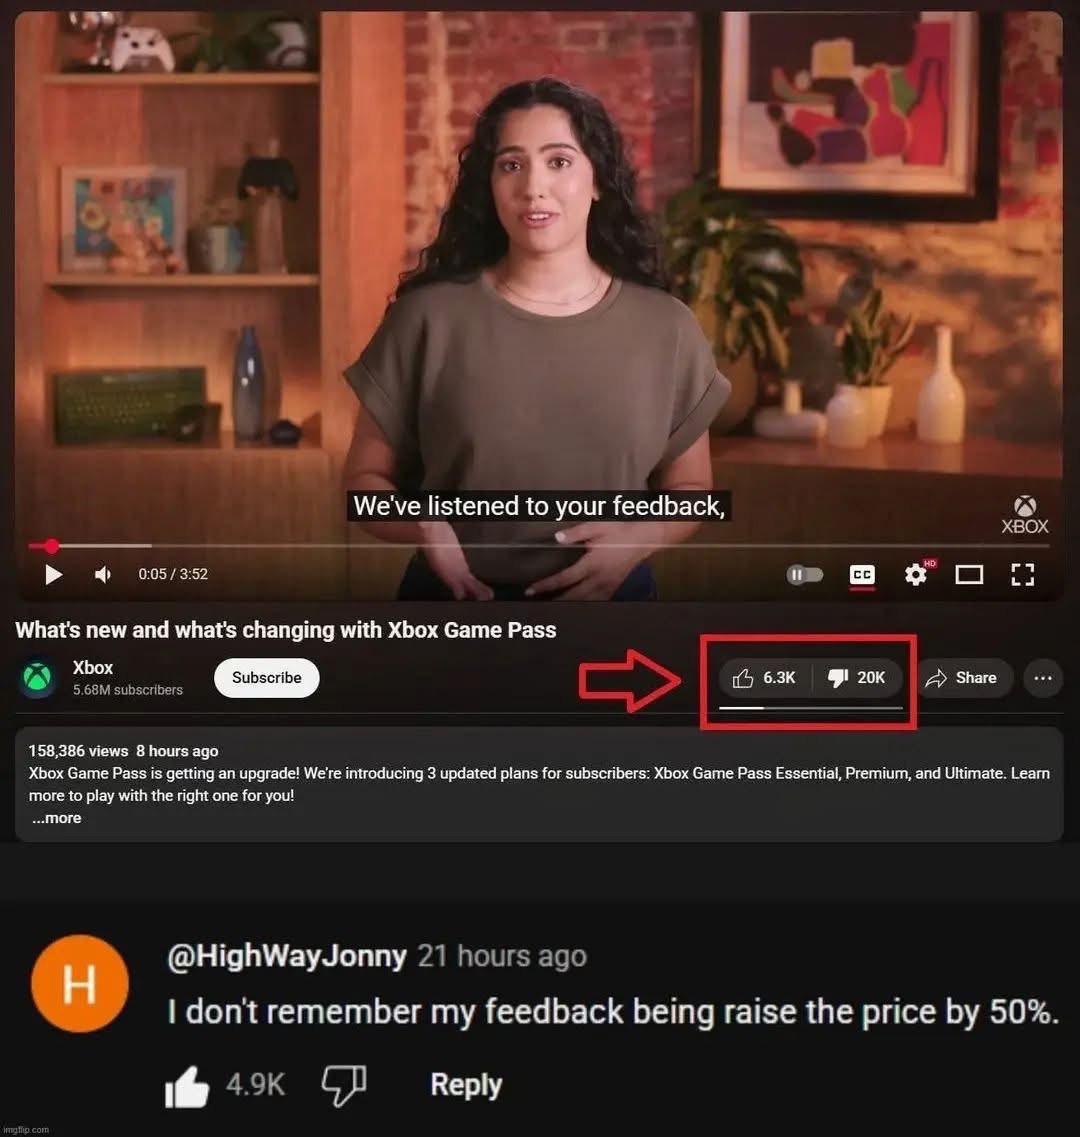Share the Xbox video
The height and width of the screenshot is (1137, 1080).
point(962,678)
